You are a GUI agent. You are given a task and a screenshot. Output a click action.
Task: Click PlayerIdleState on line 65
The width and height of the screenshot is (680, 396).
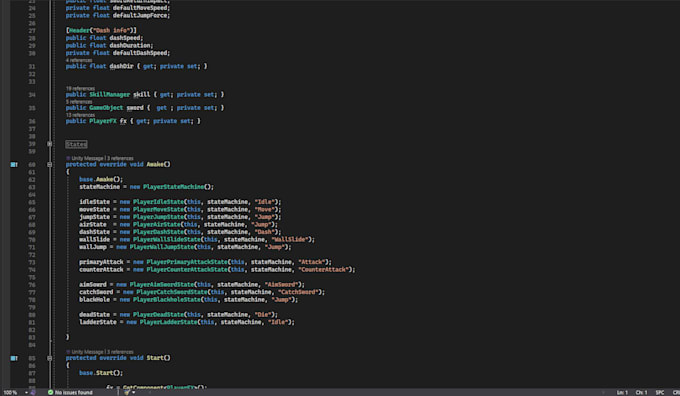pyautogui.click(x=158, y=202)
